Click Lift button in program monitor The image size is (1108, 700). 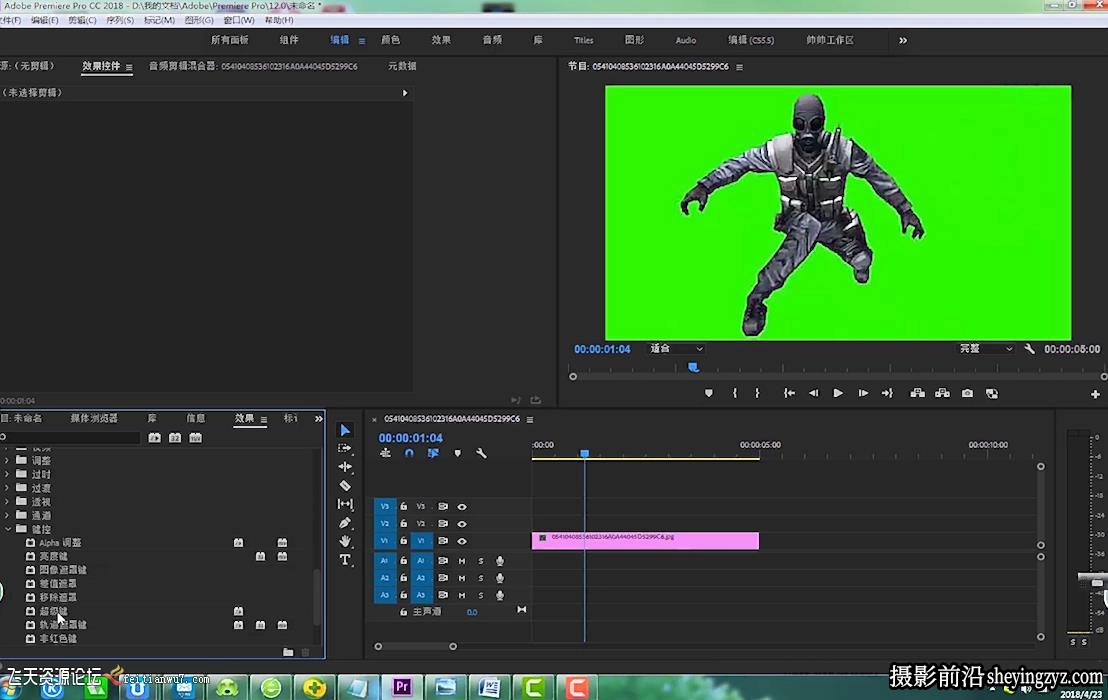(917, 393)
